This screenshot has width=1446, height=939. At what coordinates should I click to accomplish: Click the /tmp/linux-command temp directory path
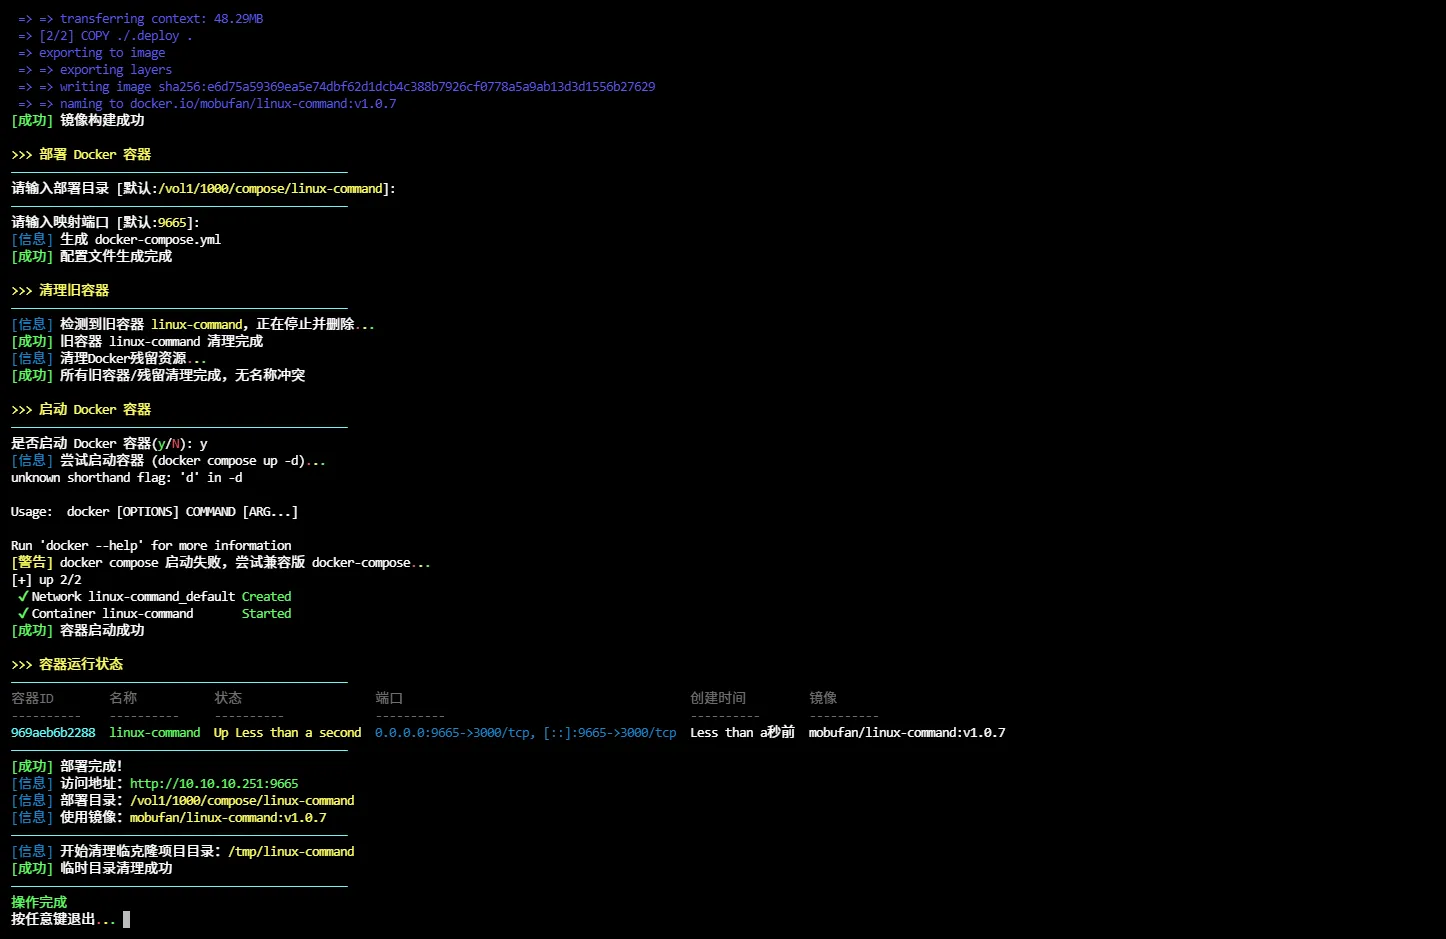291,852
